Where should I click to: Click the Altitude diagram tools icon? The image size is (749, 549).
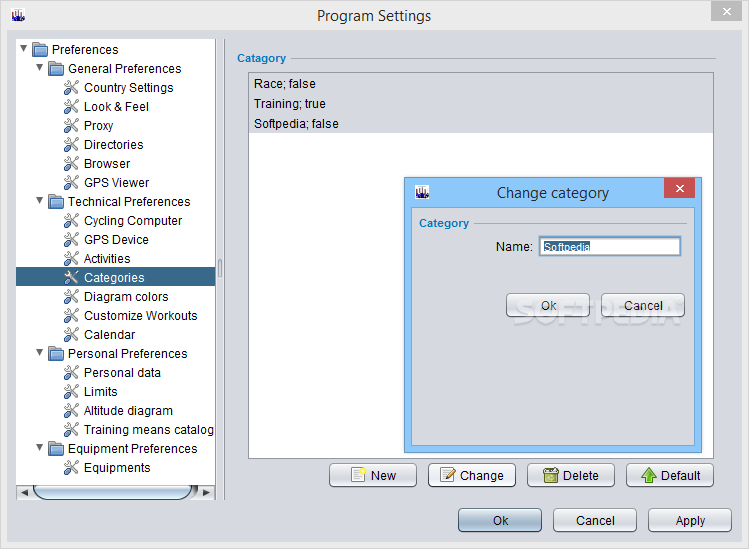[71, 410]
